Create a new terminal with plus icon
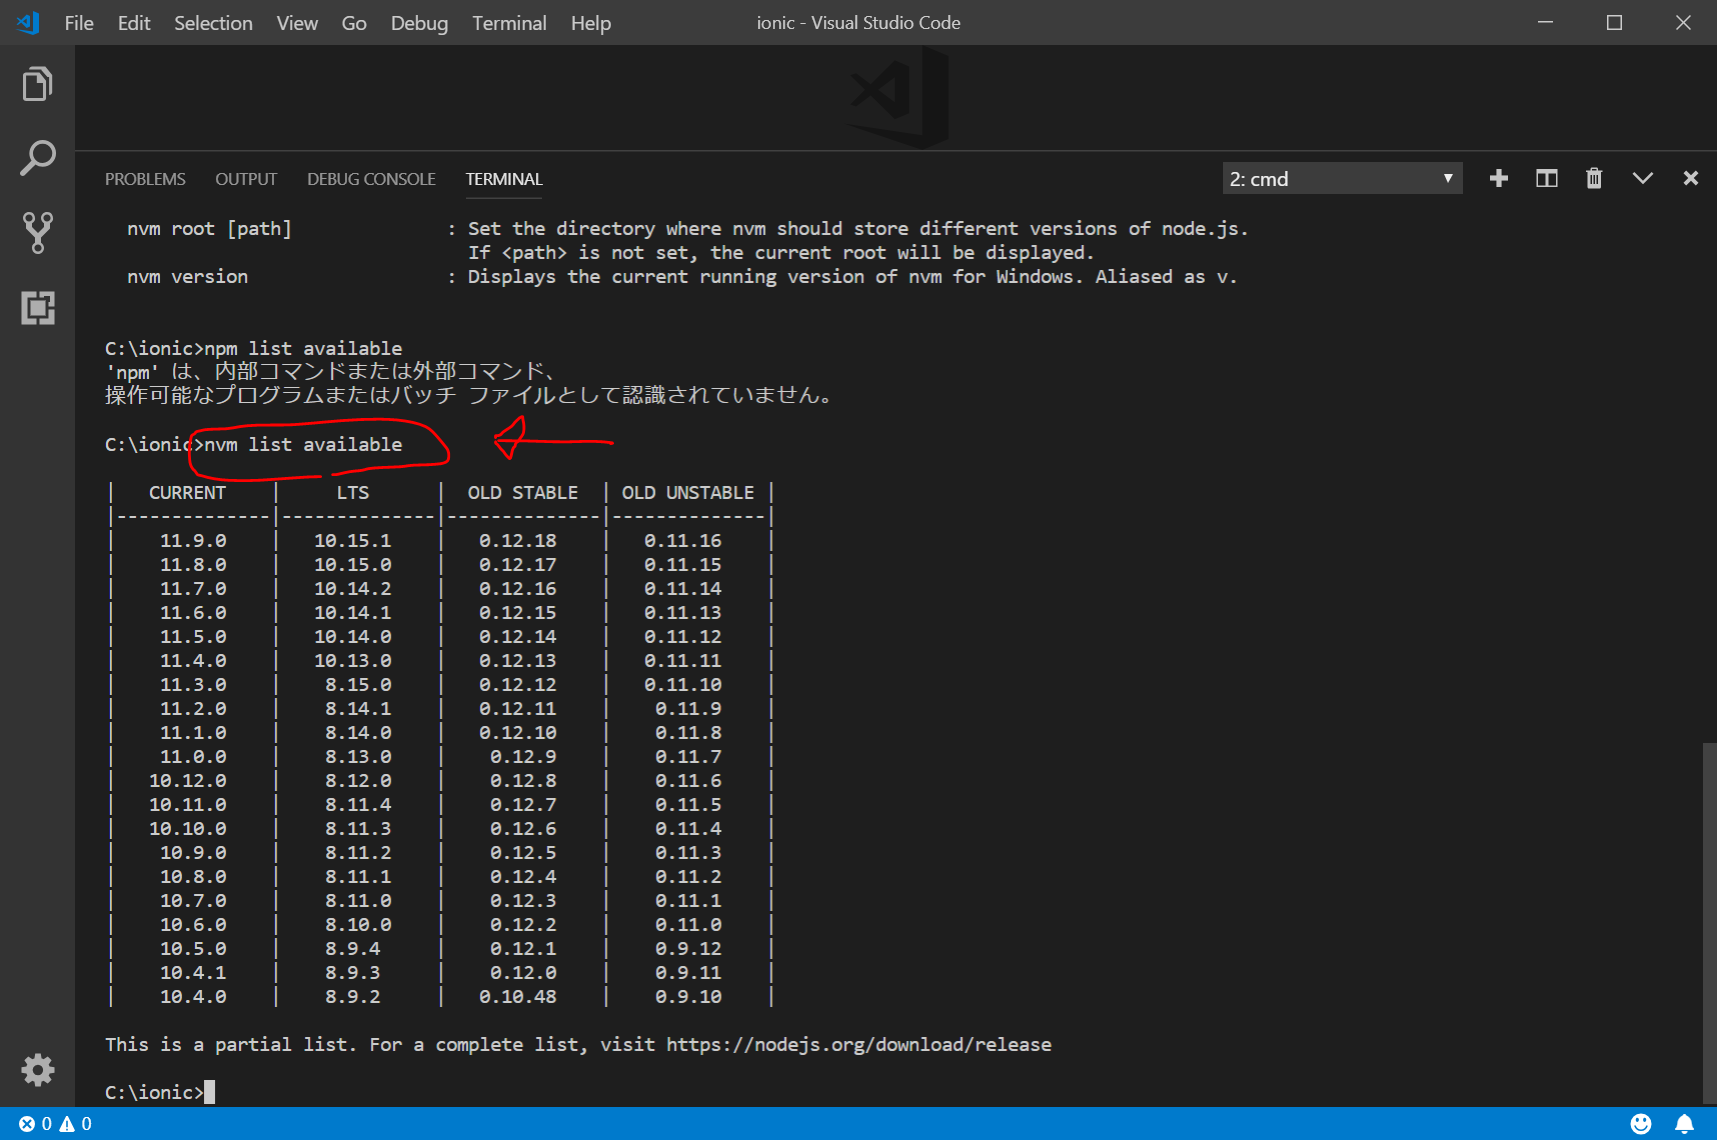1717x1140 pixels. point(1498,179)
